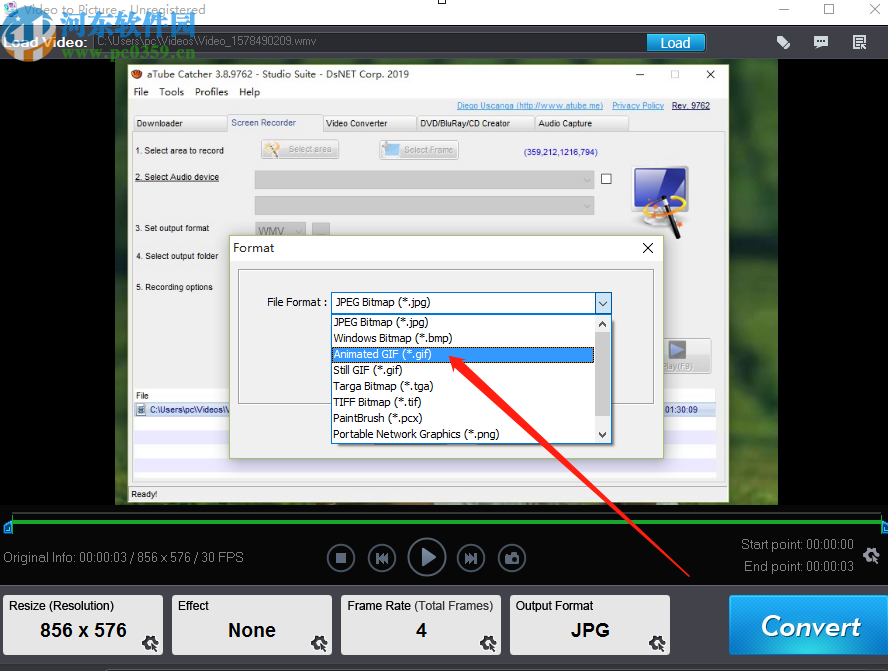Open Tools menu in aTube Catcher

click(x=172, y=92)
